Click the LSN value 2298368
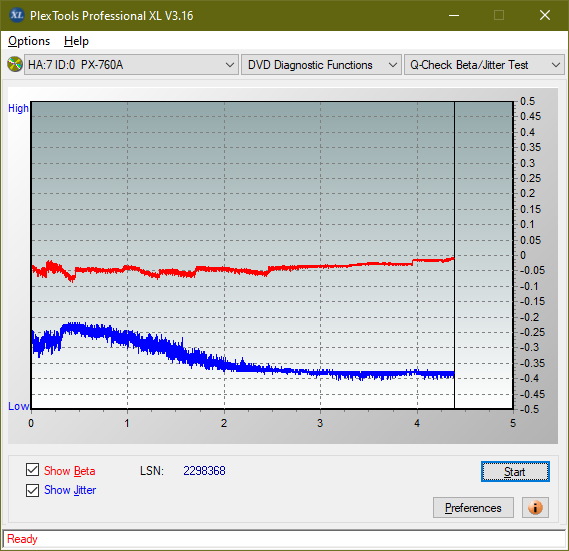The image size is (569, 551). (204, 471)
